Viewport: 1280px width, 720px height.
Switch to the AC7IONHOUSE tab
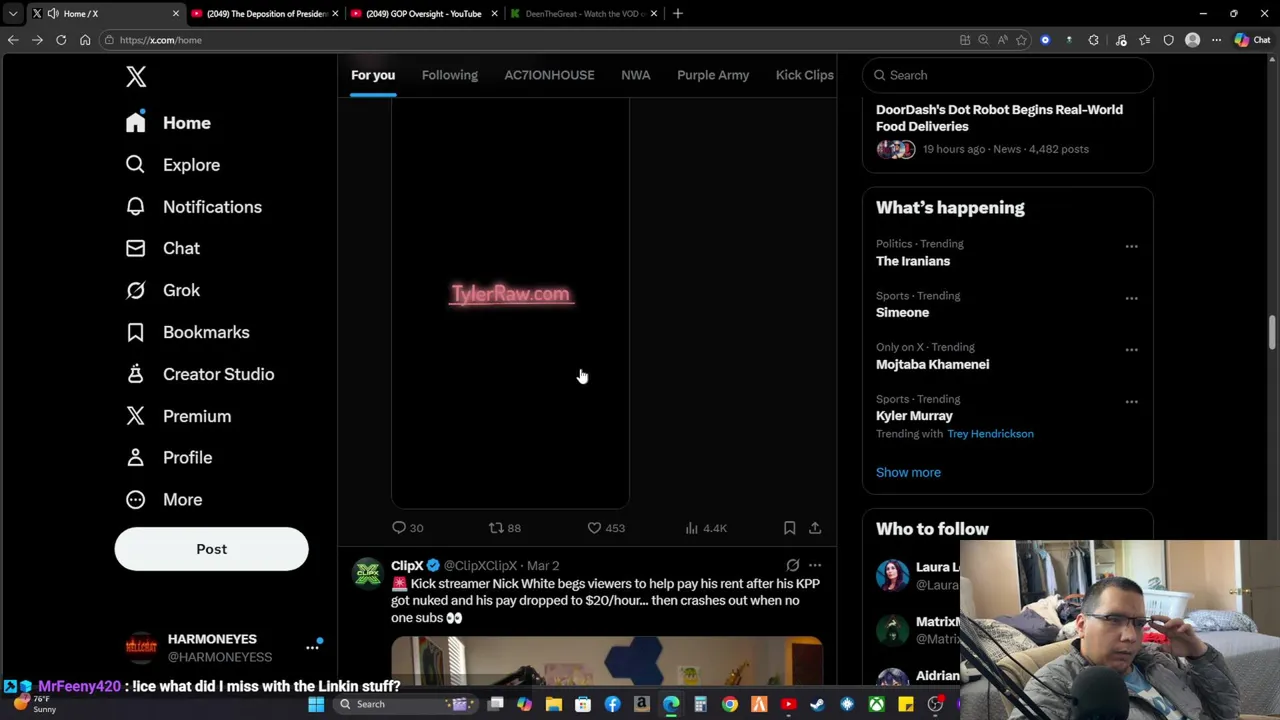[x=549, y=75]
